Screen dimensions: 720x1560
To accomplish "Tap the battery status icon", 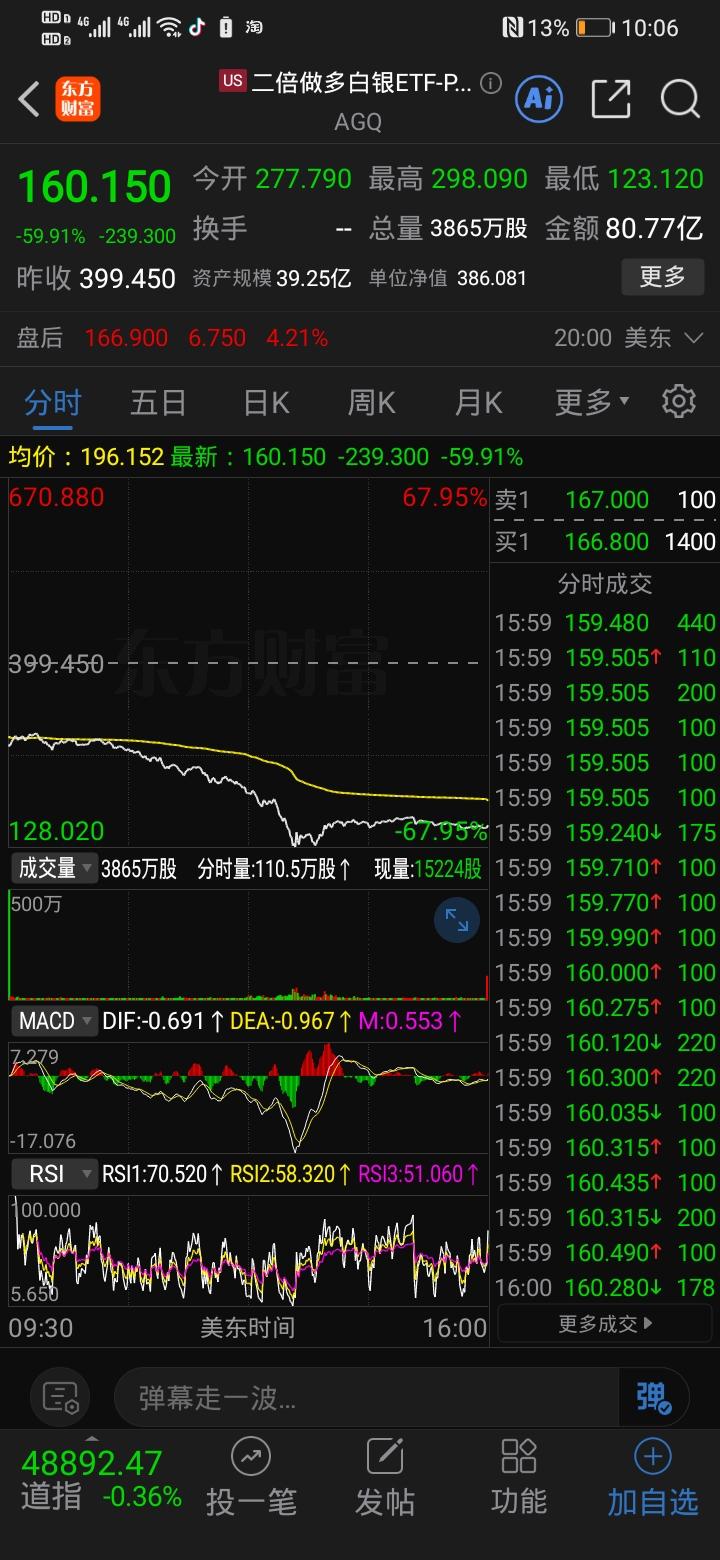I will [596, 28].
